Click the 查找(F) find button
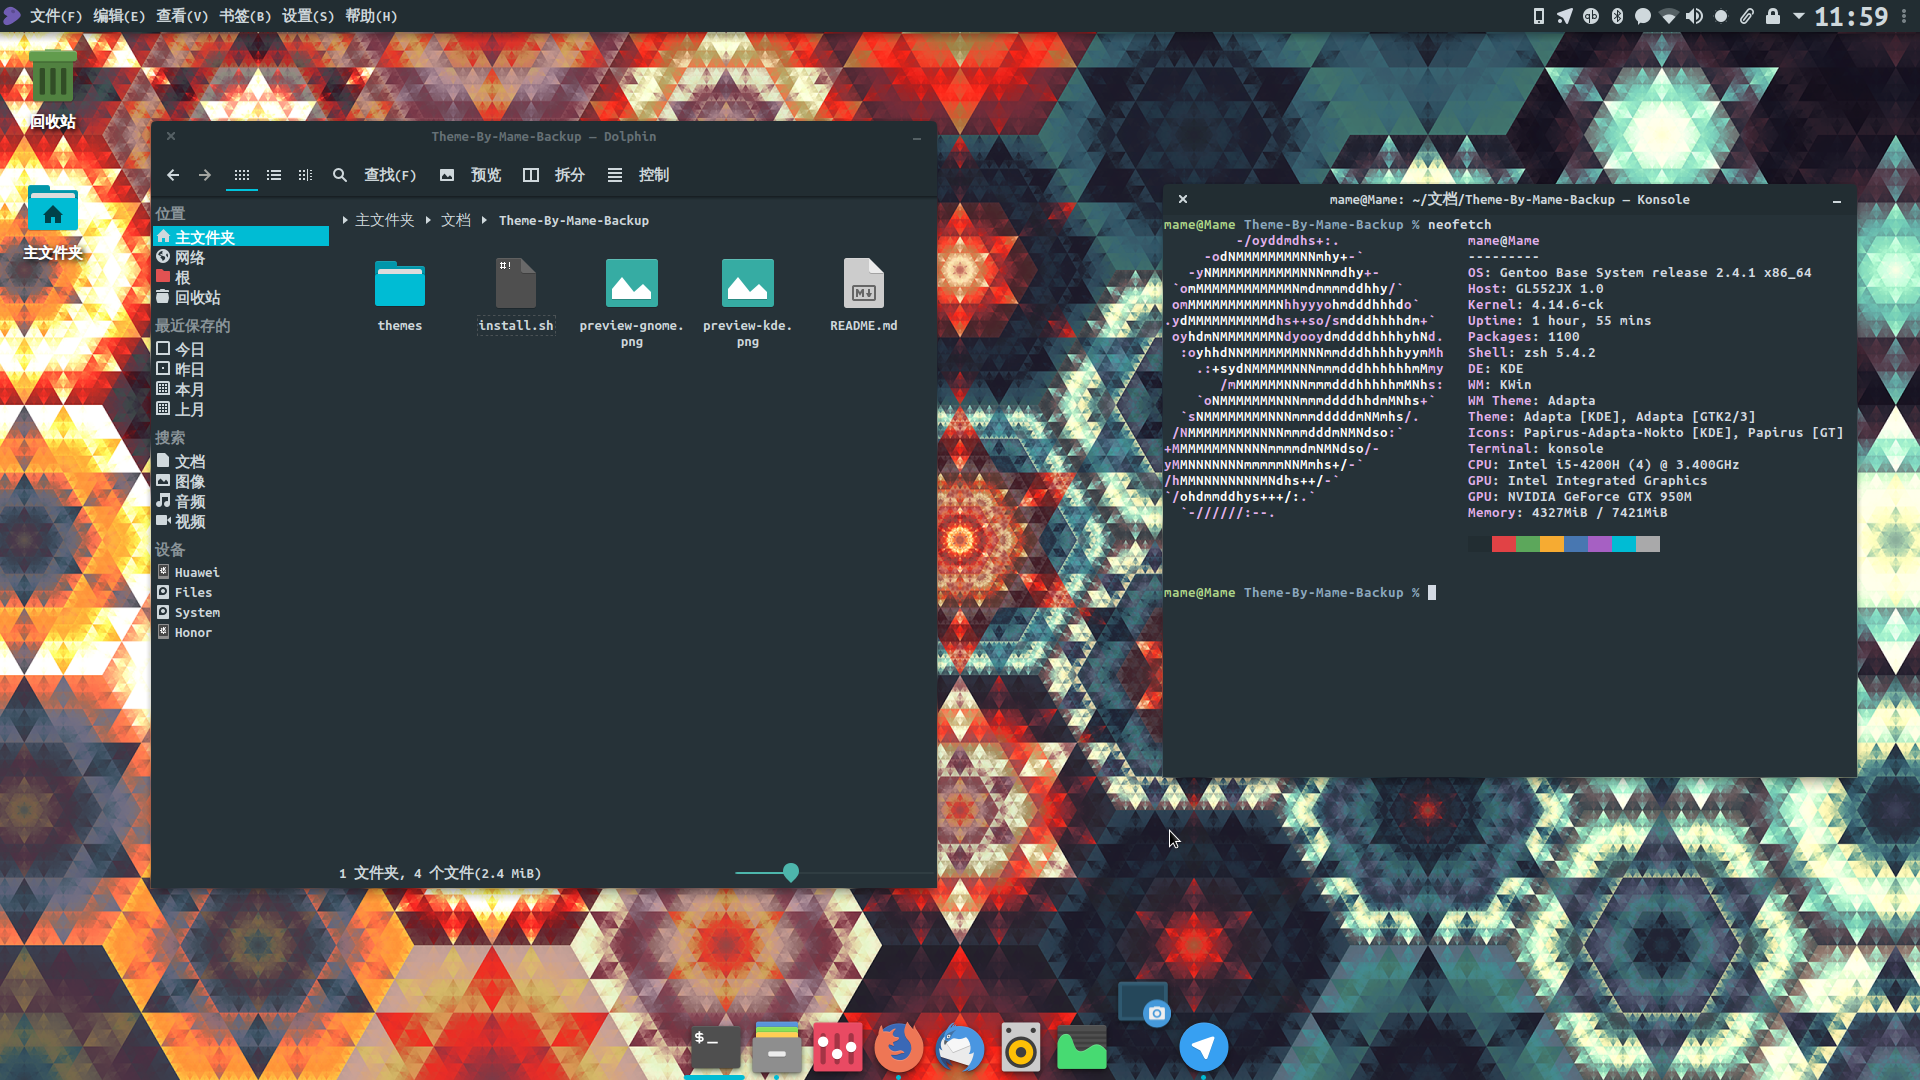1920x1080 pixels. (375, 175)
